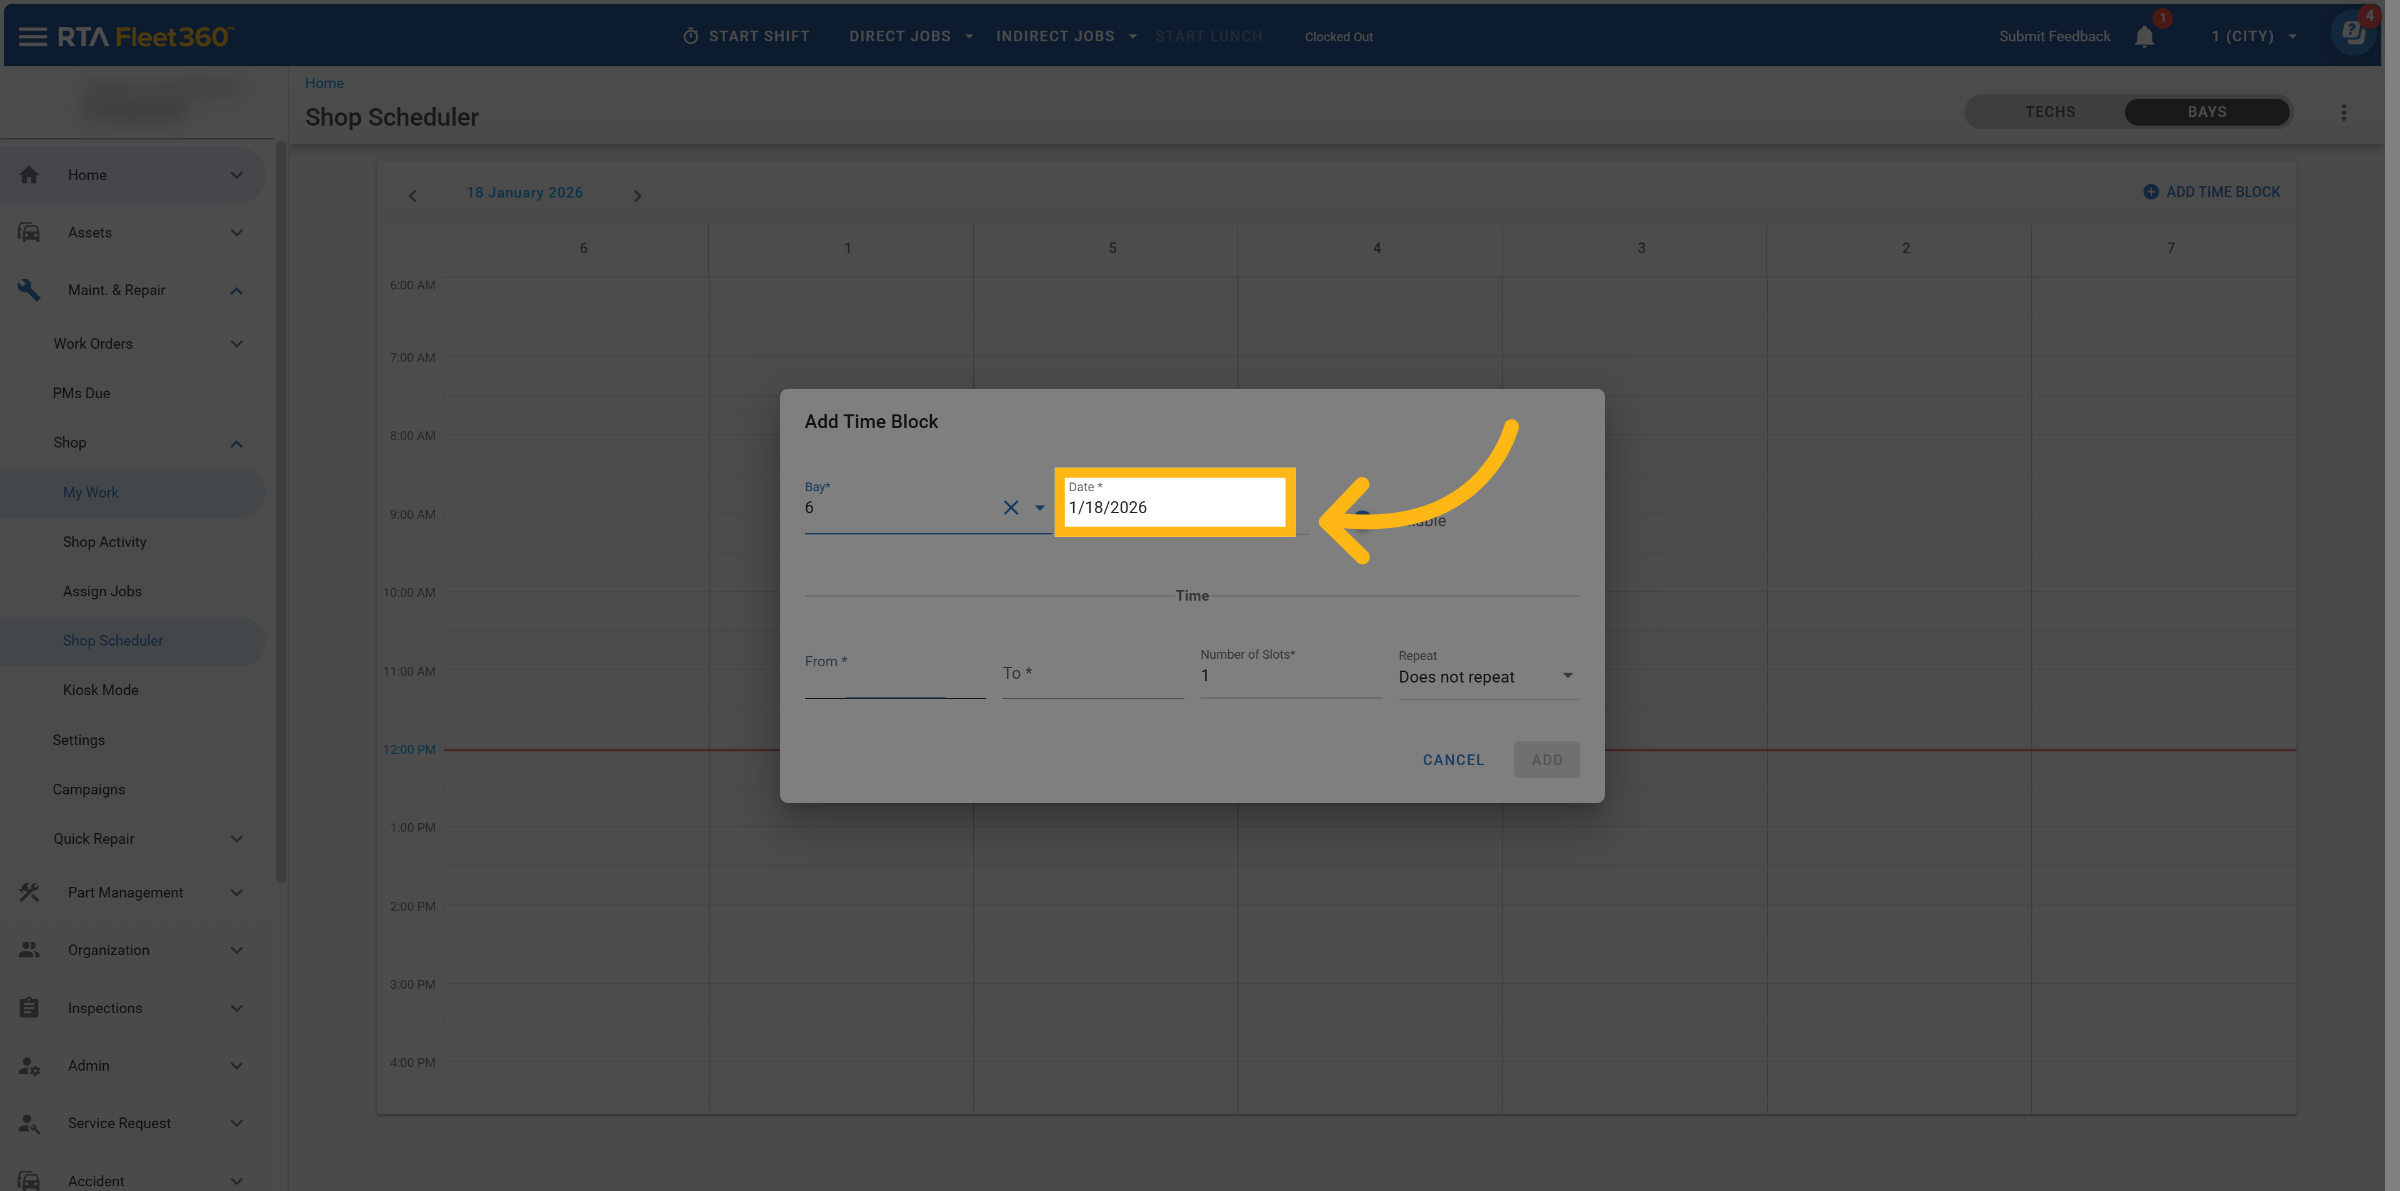Open Shop Activity in sidebar
2400x1191 pixels.
pyautogui.click(x=105, y=542)
